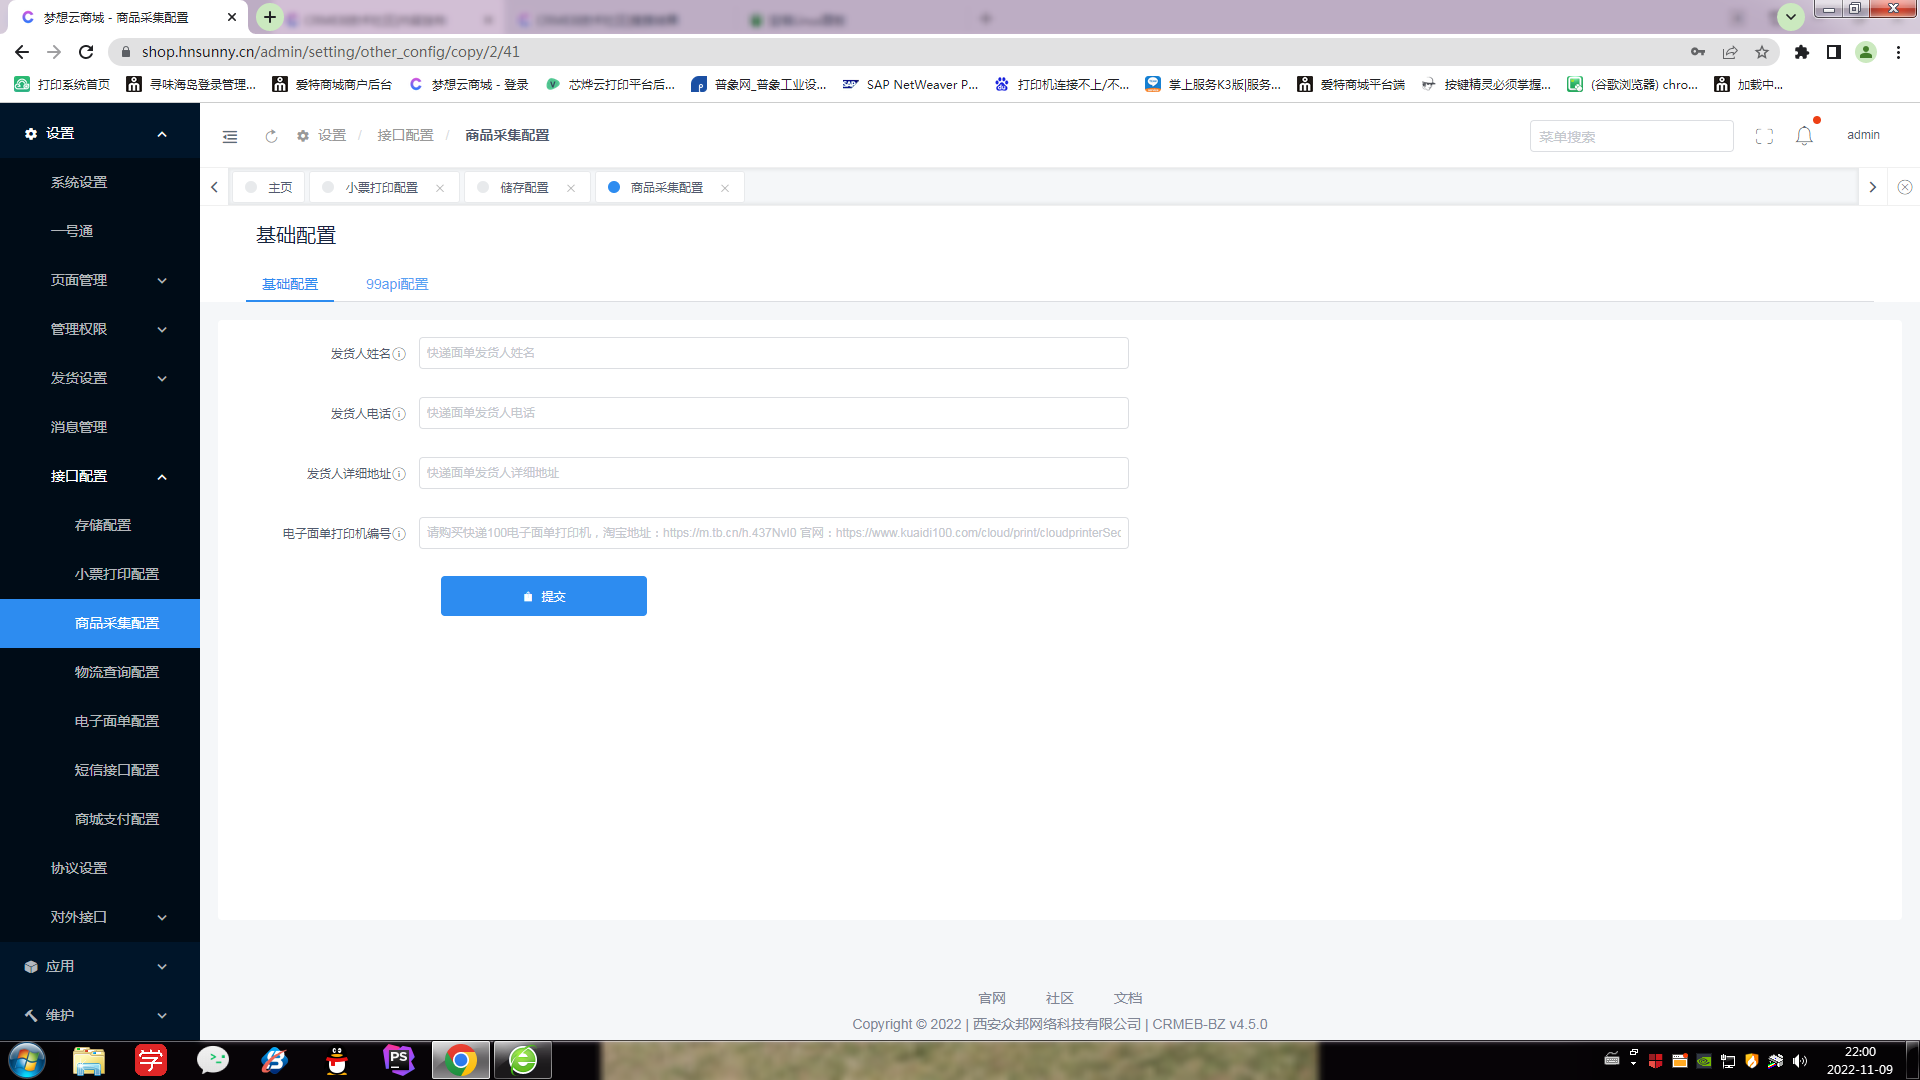Click info icon next to 电子面单打印机编号
The image size is (1920, 1080).
[x=399, y=534]
